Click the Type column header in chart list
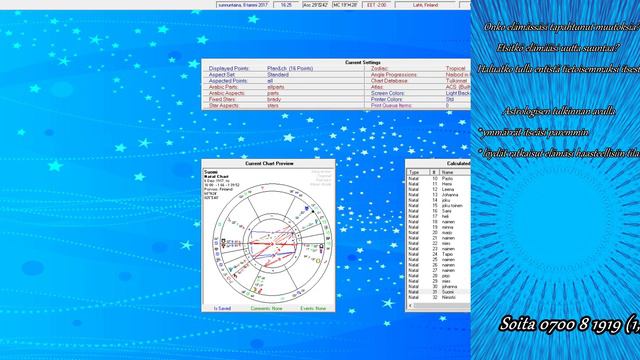This screenshot has width=640, height=360. (418, 172)
